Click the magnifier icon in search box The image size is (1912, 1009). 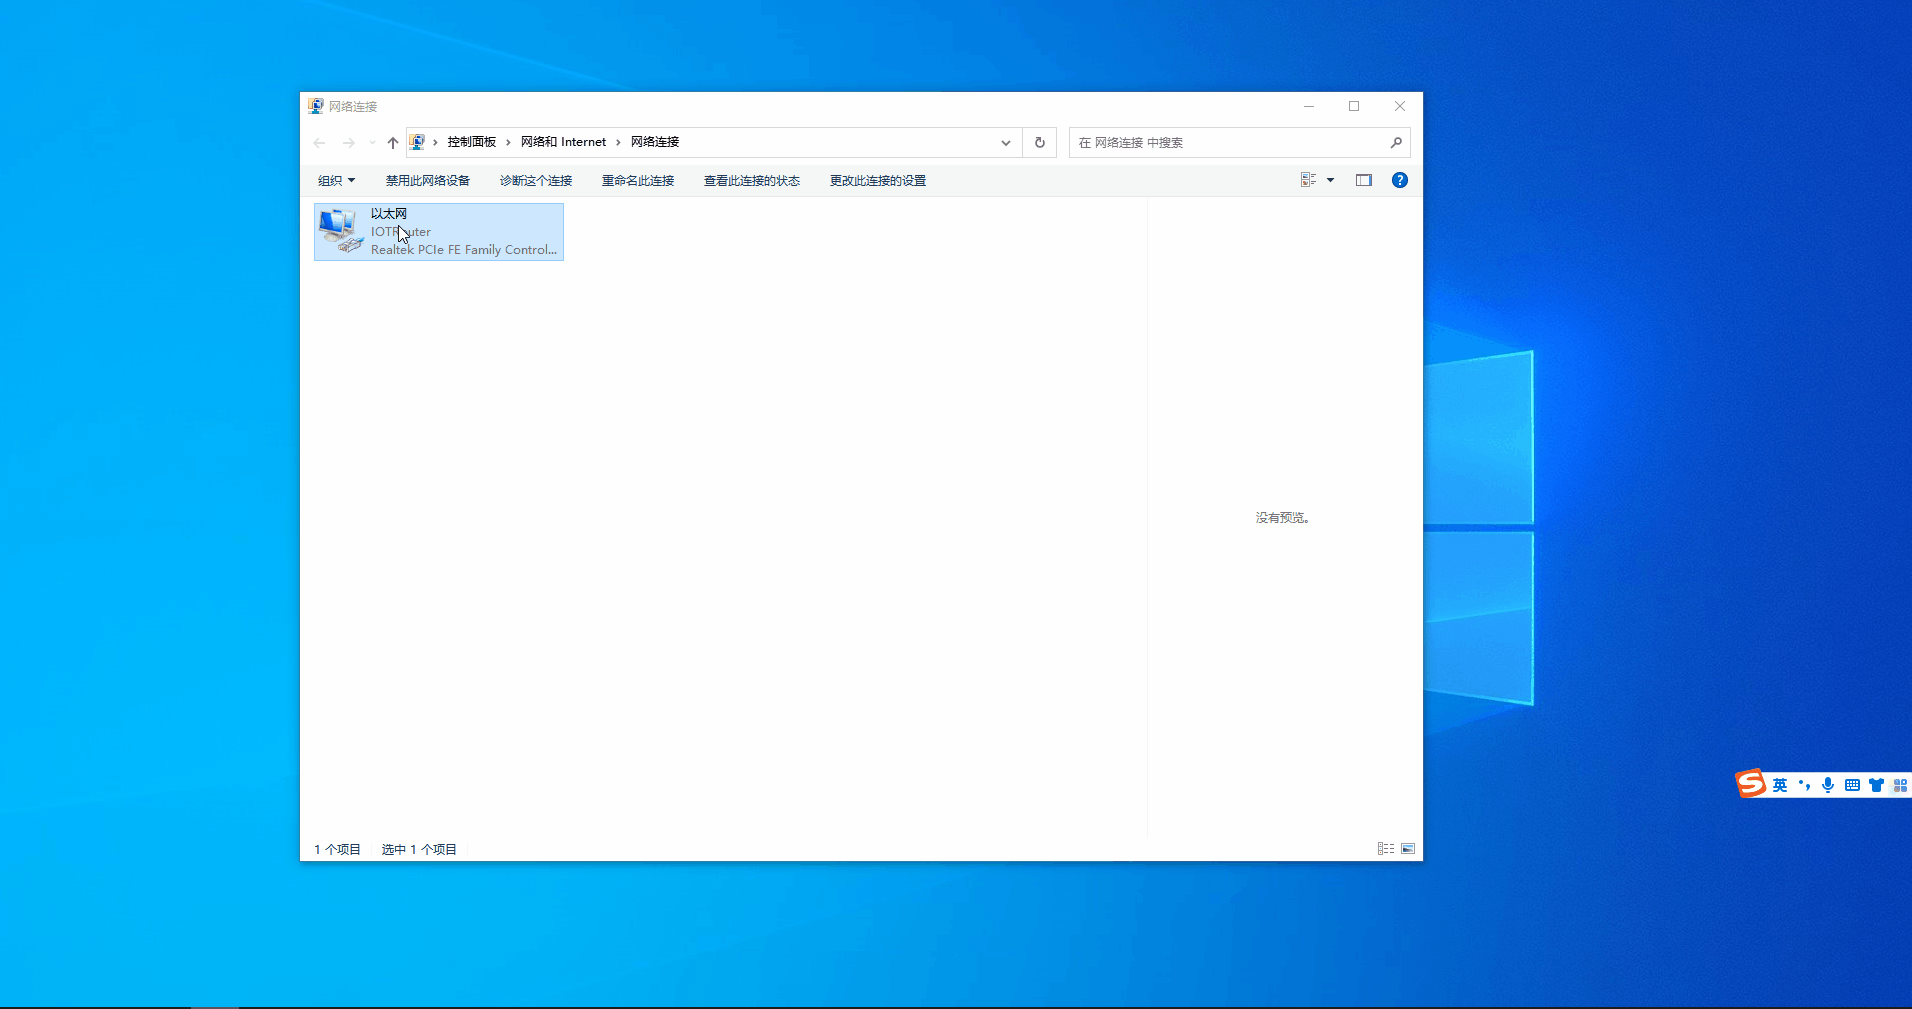[x=1396, y=143]
